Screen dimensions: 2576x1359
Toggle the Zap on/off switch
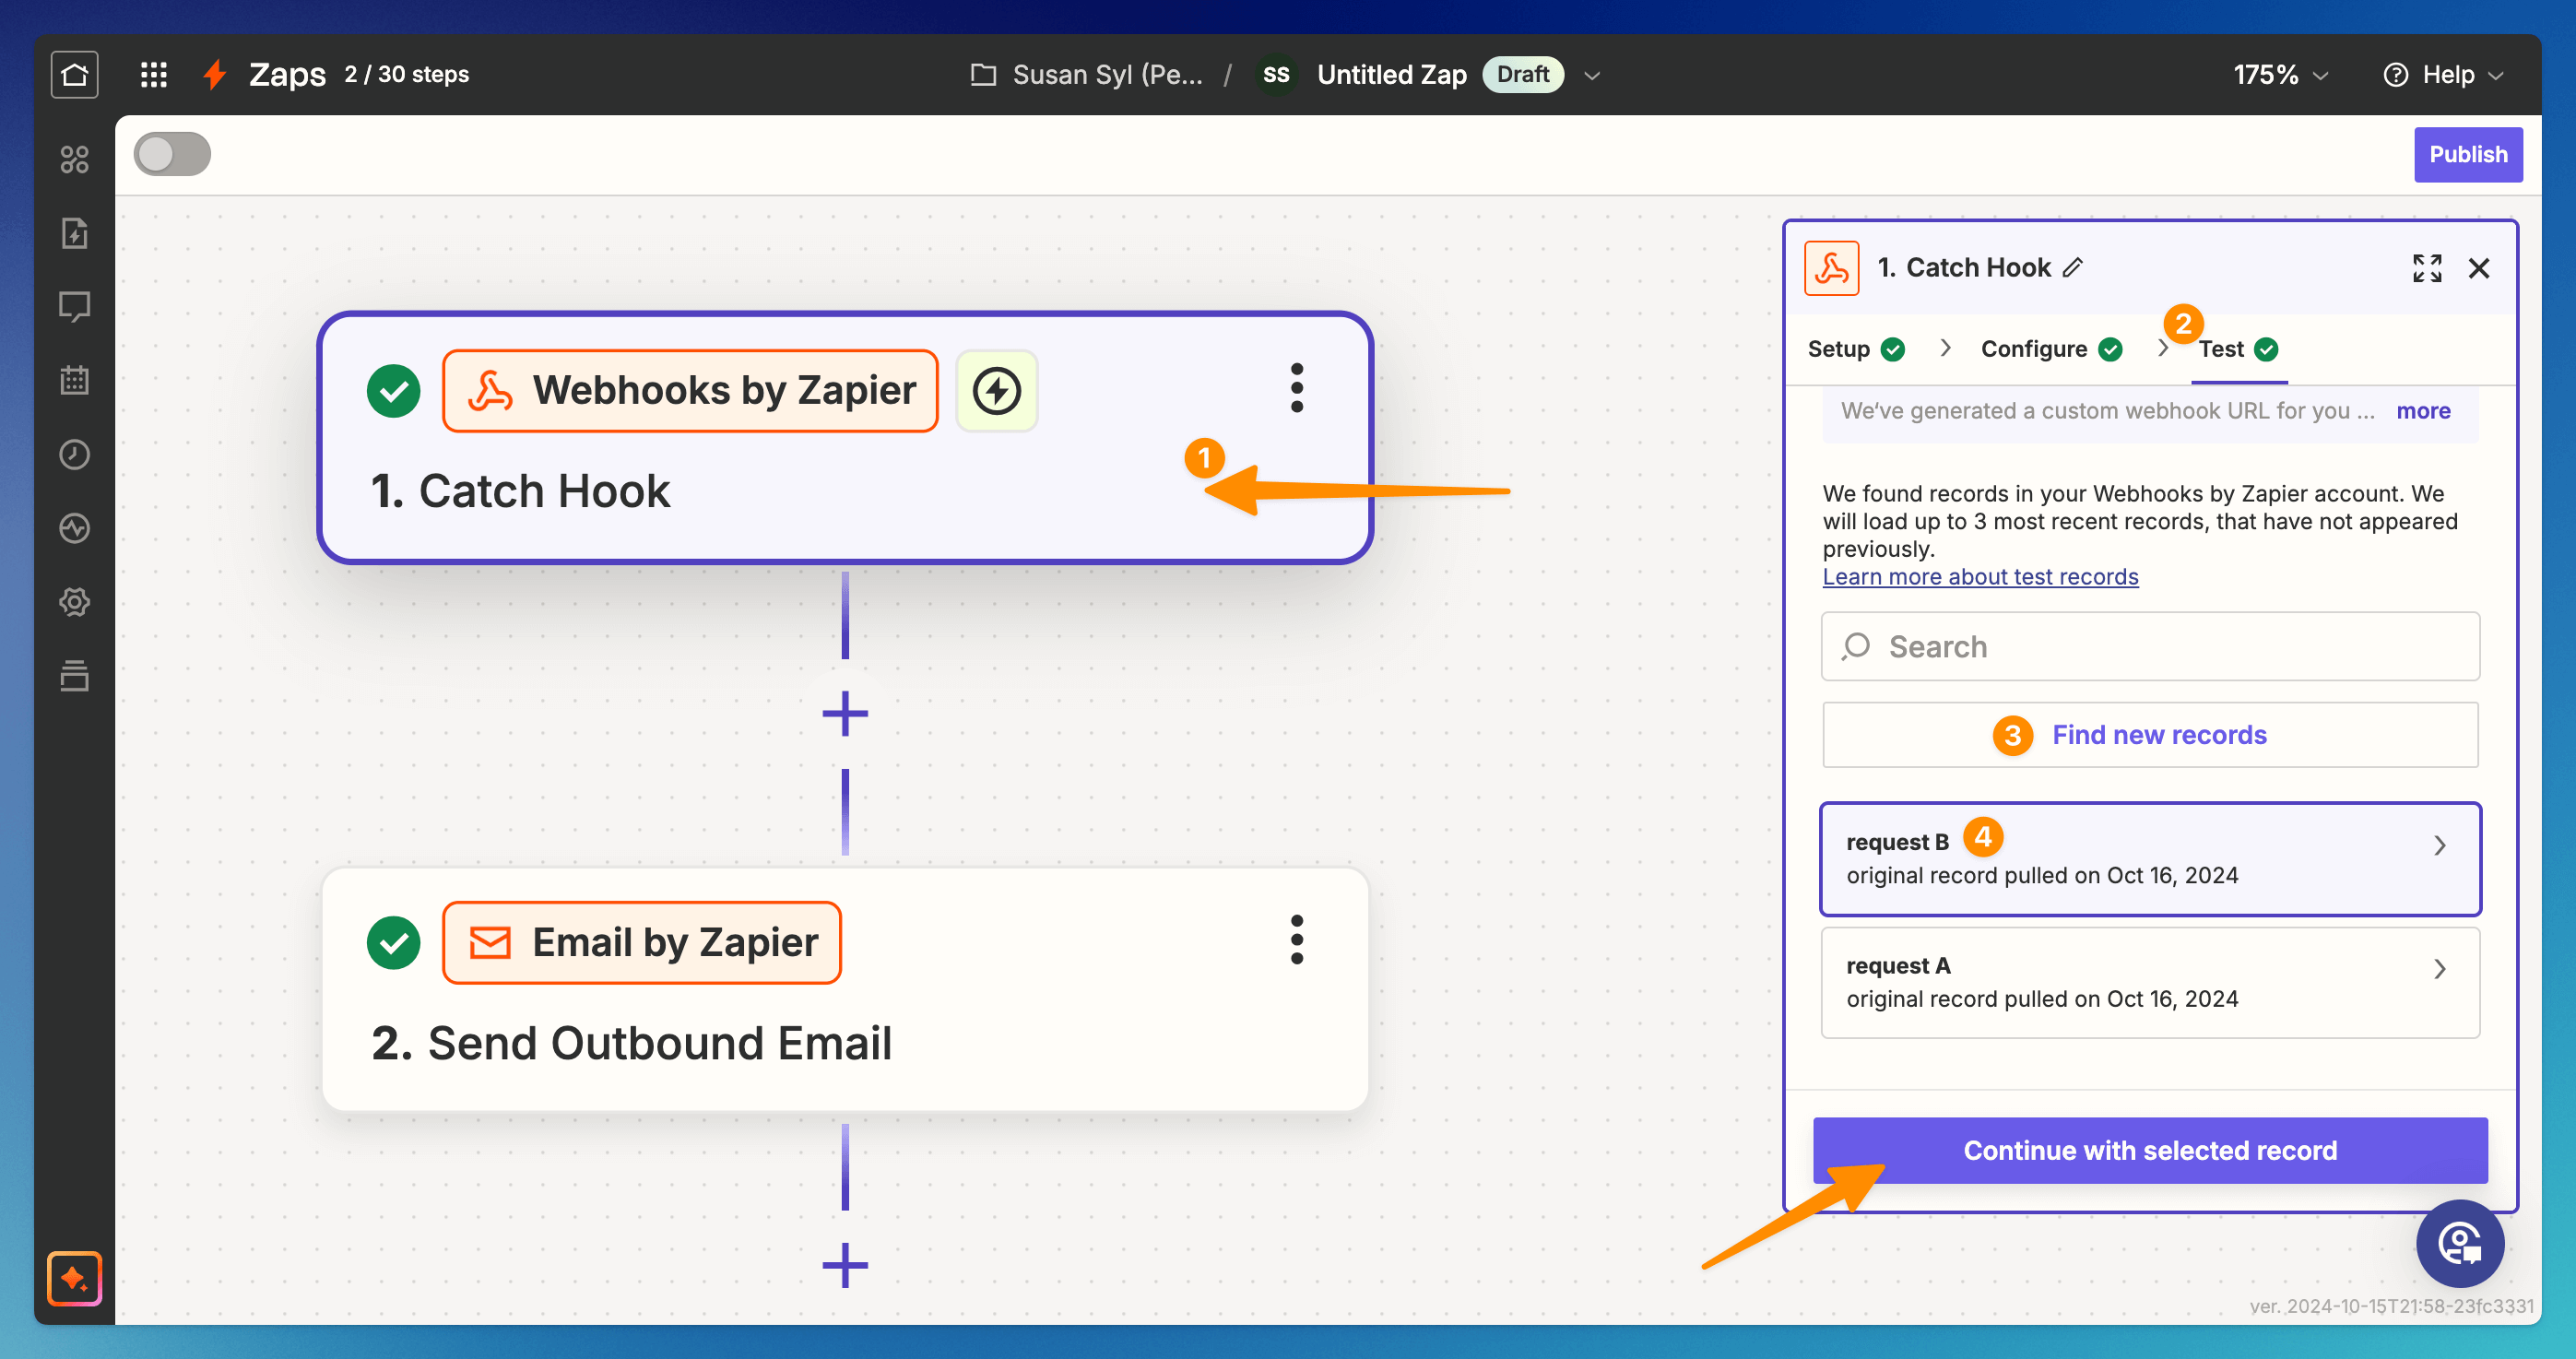pyautogui.click(x=172, y=154)
